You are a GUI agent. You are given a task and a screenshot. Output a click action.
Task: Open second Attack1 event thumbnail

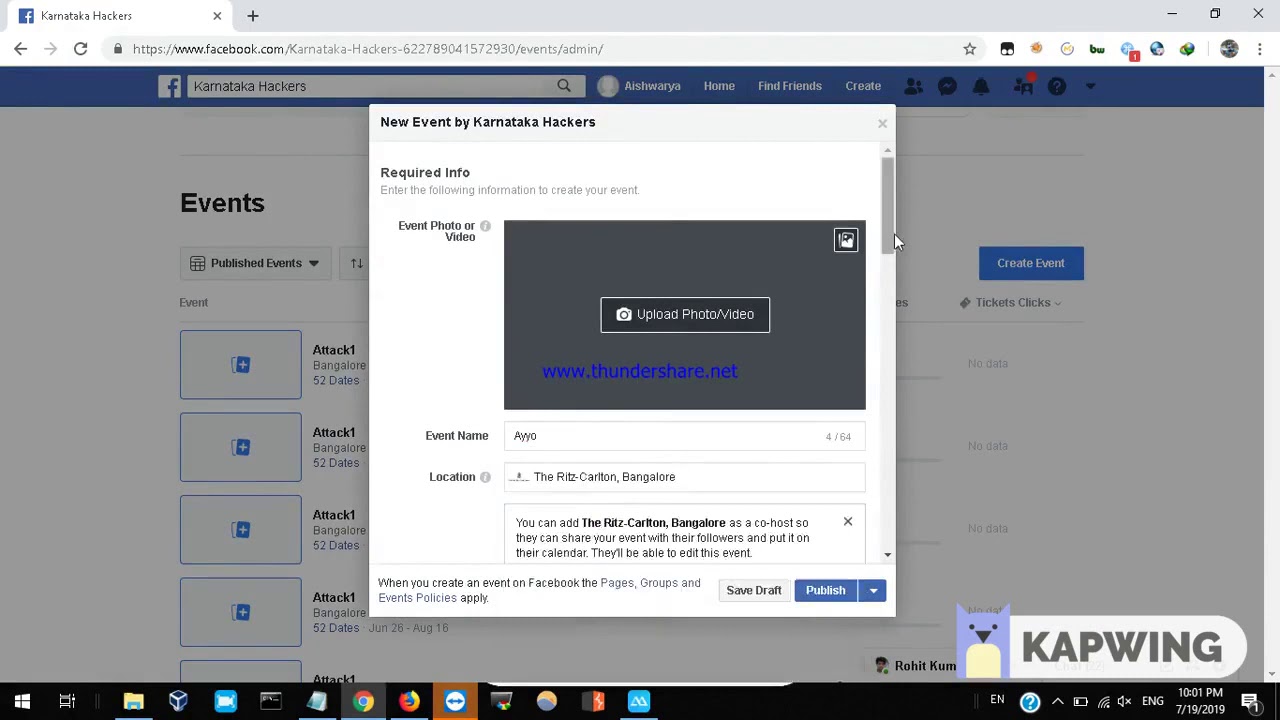click(240, 447)
